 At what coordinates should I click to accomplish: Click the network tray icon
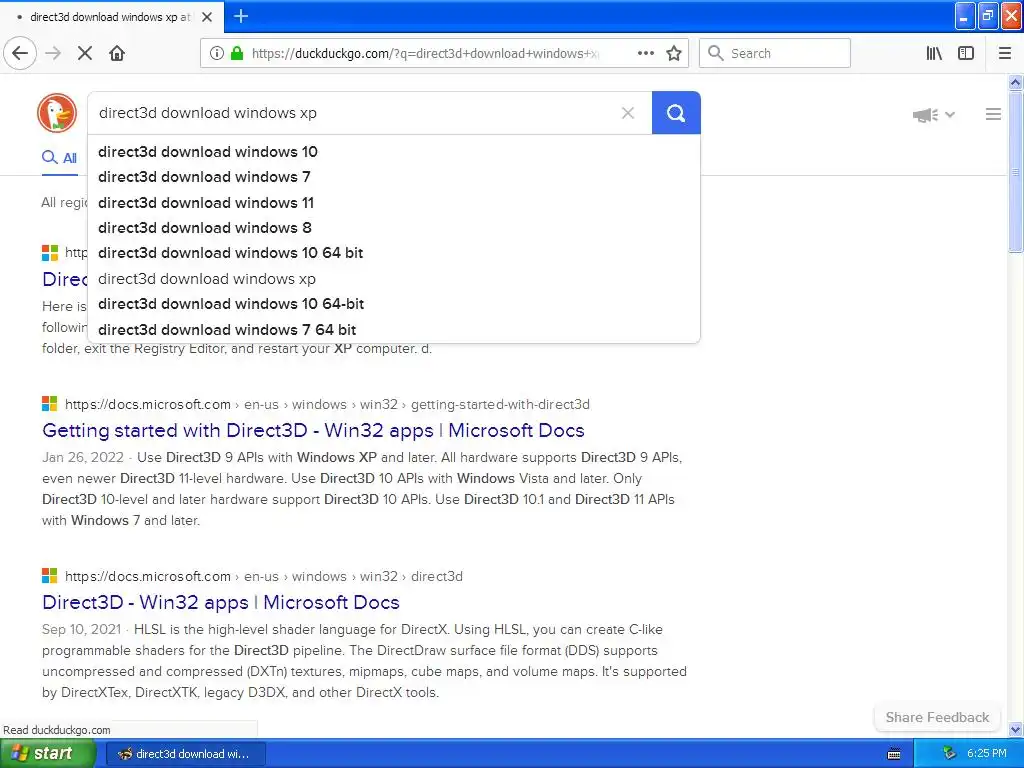949,754
